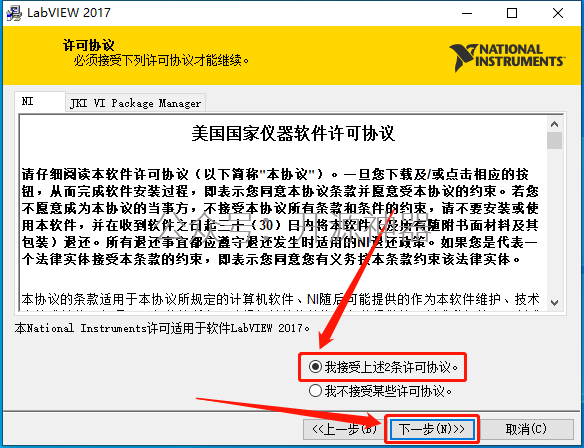Viewport: 584px width, 448px height.
Task: Click the National Instruments logo
Action: point(507,57)
